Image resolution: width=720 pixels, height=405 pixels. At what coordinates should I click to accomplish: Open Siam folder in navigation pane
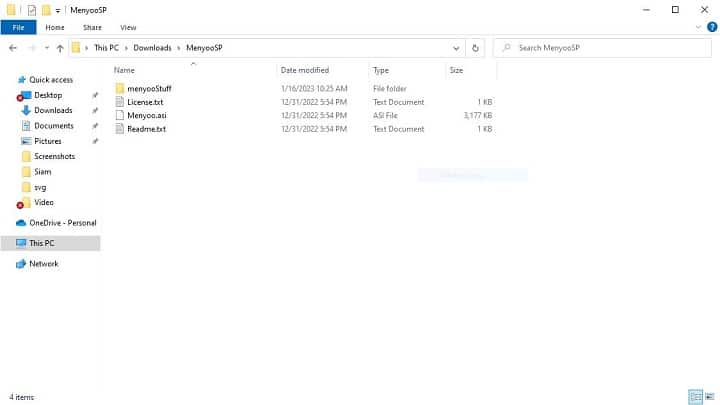42,172
